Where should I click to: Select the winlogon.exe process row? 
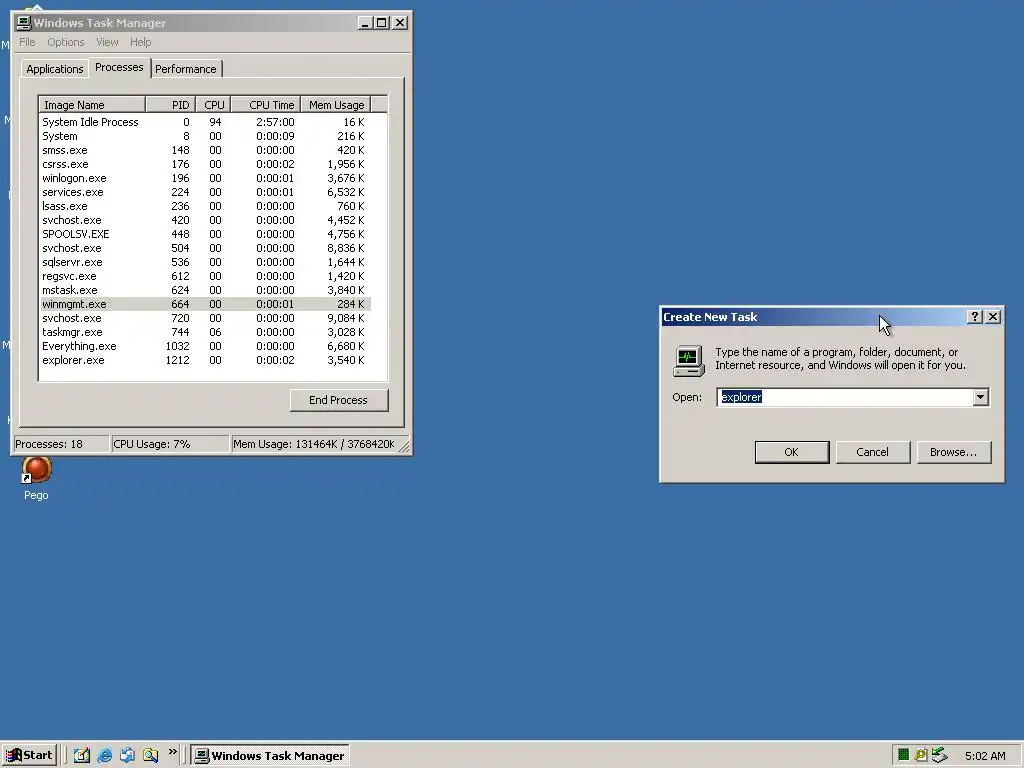click(205, 178)
